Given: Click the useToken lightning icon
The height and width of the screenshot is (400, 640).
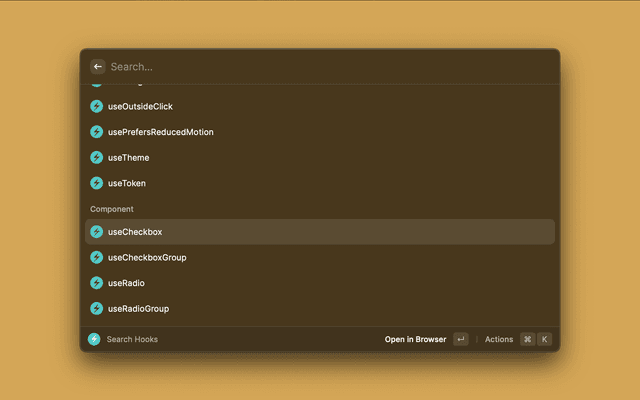Looking at the screenshot, I should coord(97,183).
